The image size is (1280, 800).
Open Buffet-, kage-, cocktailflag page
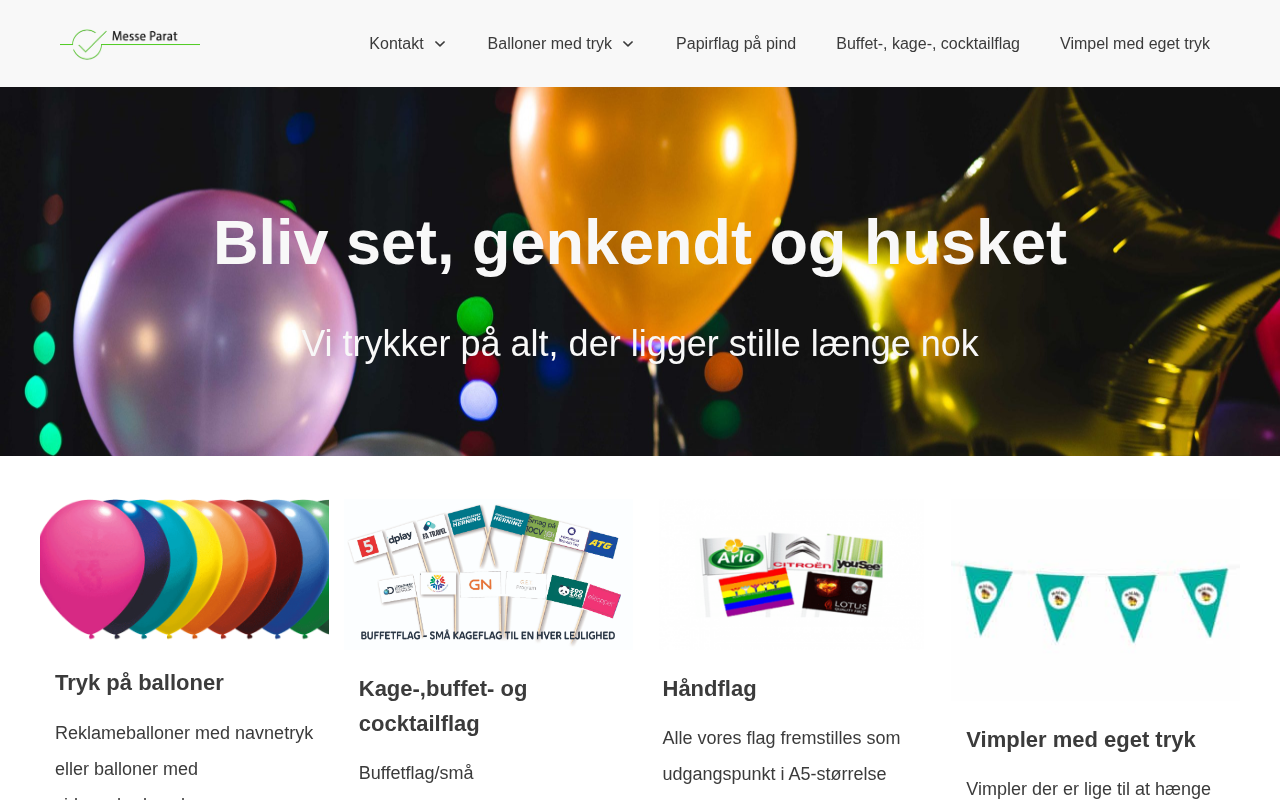pyautogui.click(x=928, y=44)
